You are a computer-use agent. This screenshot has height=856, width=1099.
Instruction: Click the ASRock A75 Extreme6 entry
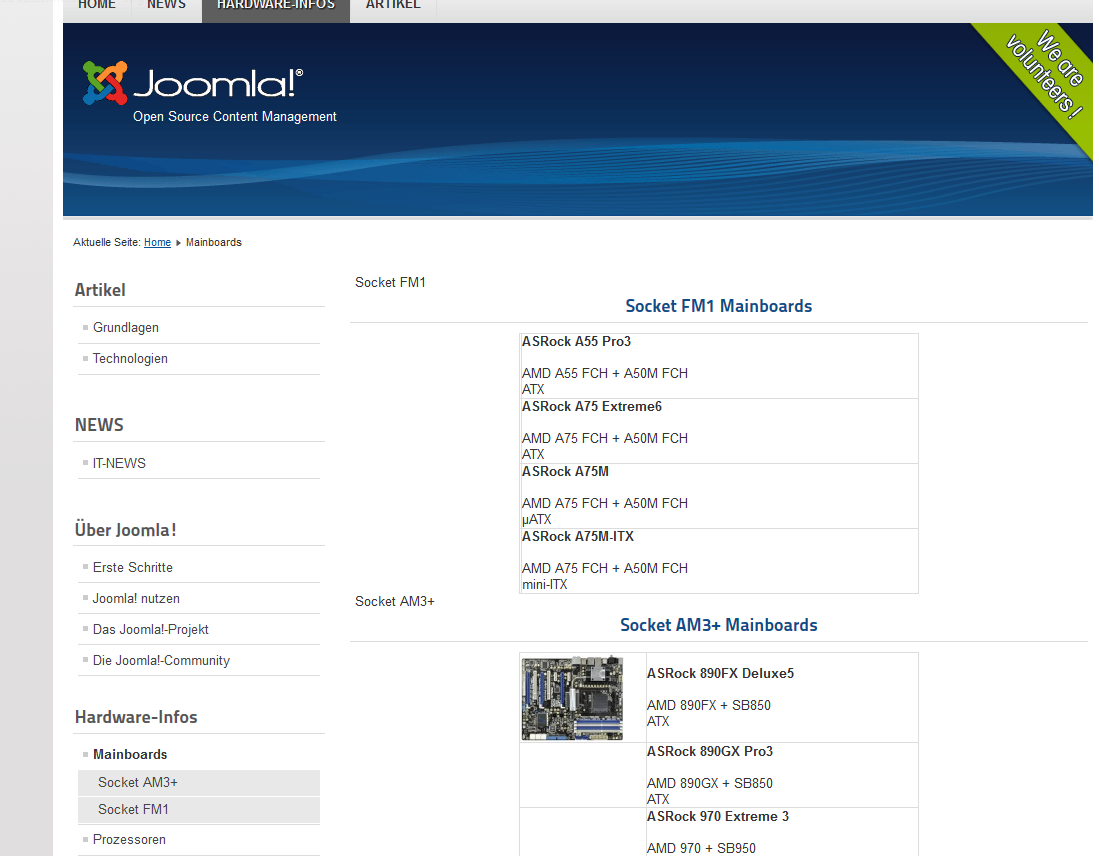592,407
